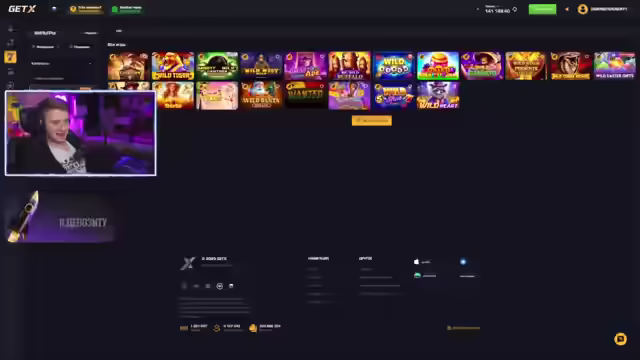The height and width of the screenshot is (360, 640).
Task: Click the gold coins stack statistic icon
Action: [x=253, y=328]
